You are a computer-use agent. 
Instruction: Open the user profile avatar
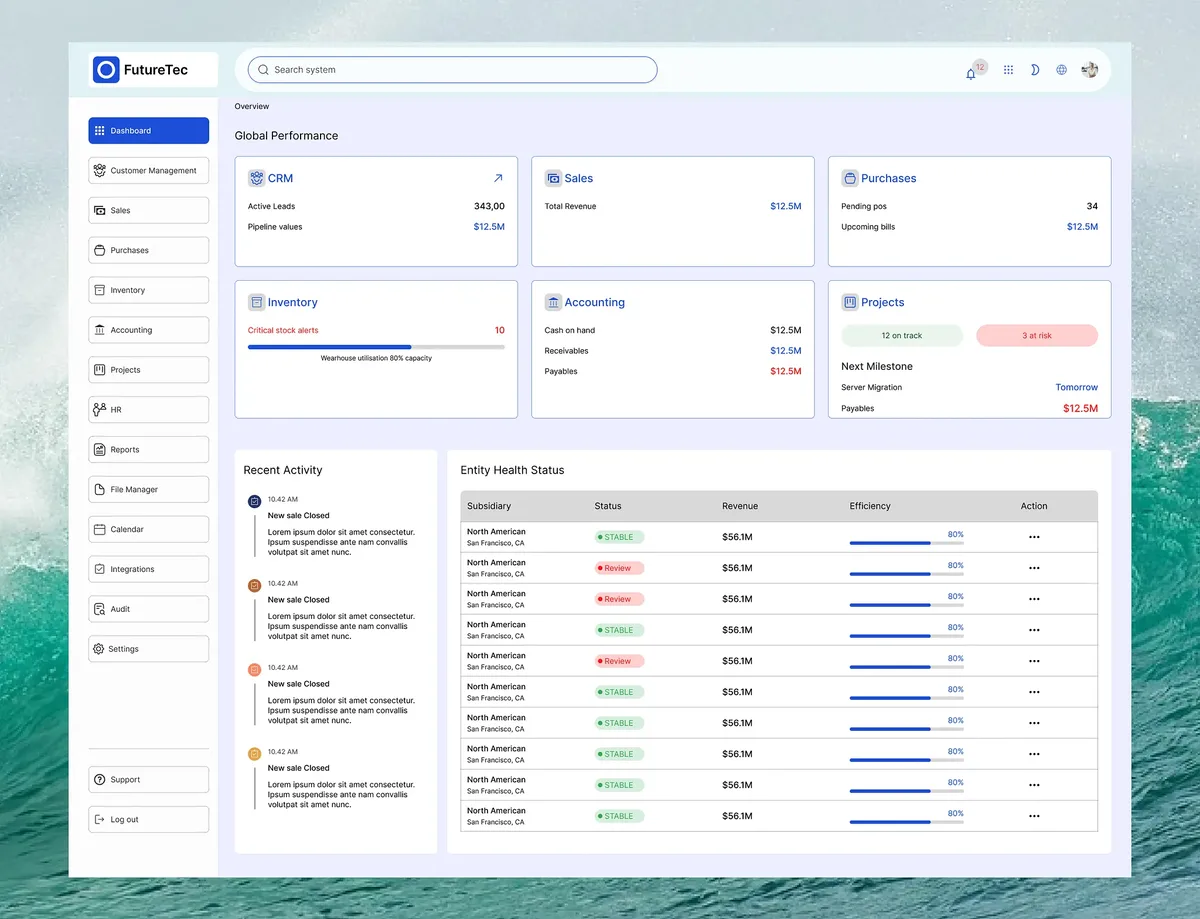click(x=1090, y=70)
